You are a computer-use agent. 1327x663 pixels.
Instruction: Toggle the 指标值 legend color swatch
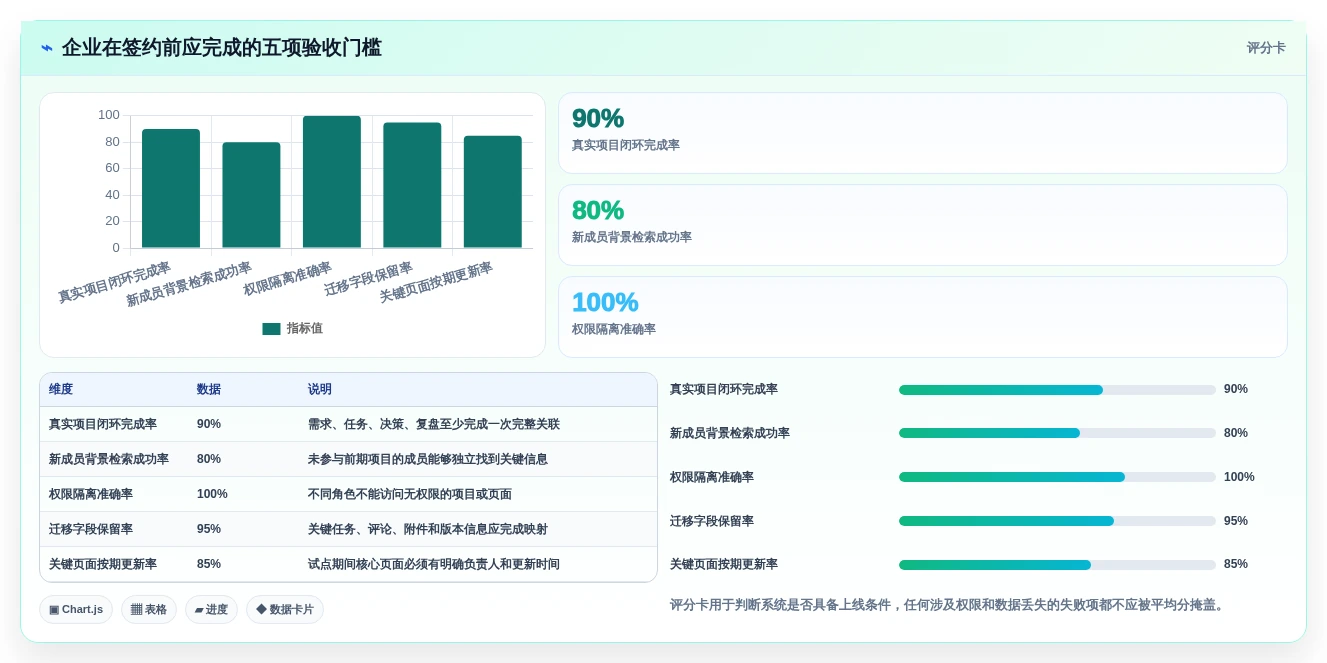pos(271,328)
